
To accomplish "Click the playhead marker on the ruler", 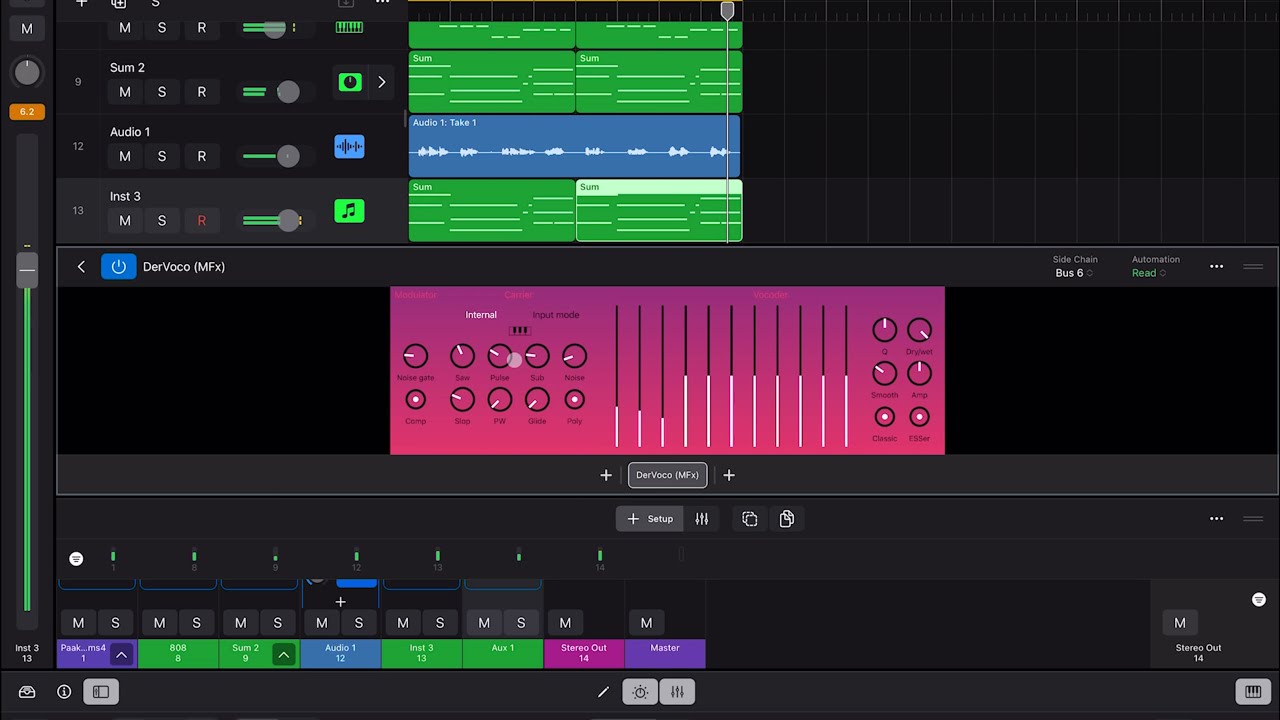I will click(727, 10).
